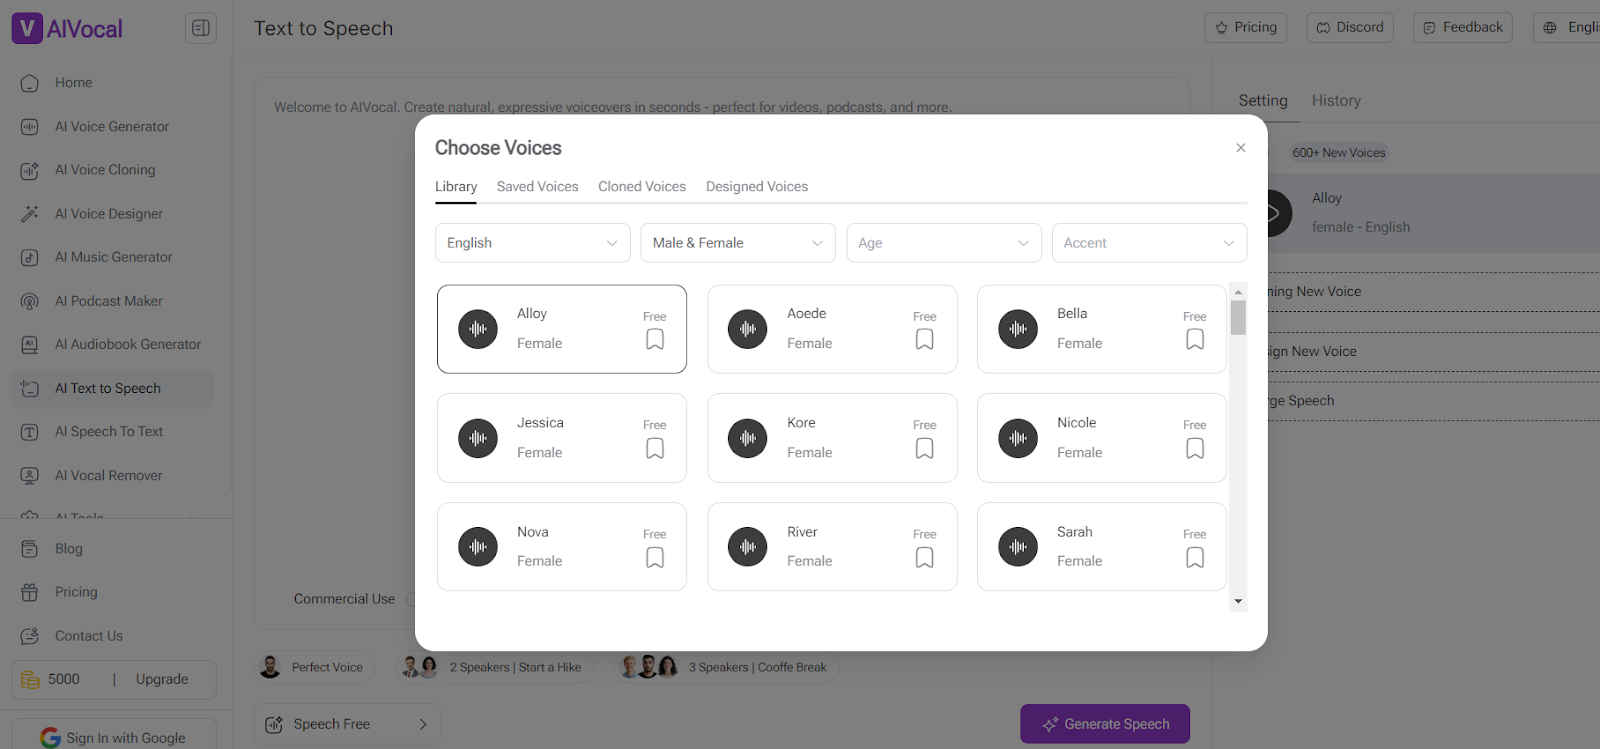Collapse the sidebar panel toggle icon

tap(201, 28)
